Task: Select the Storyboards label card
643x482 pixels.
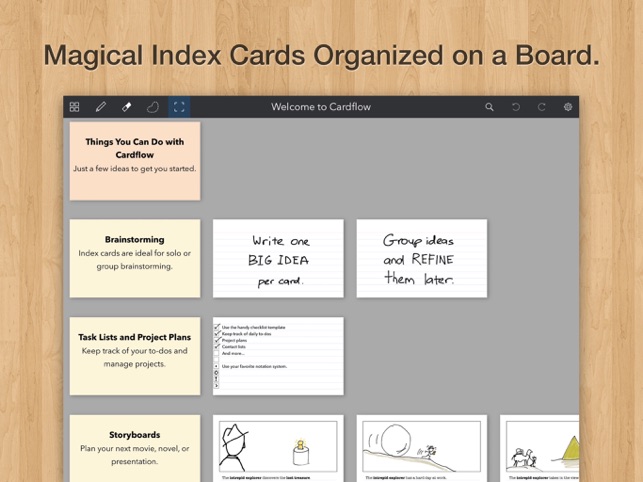Action: pos(135,447)
